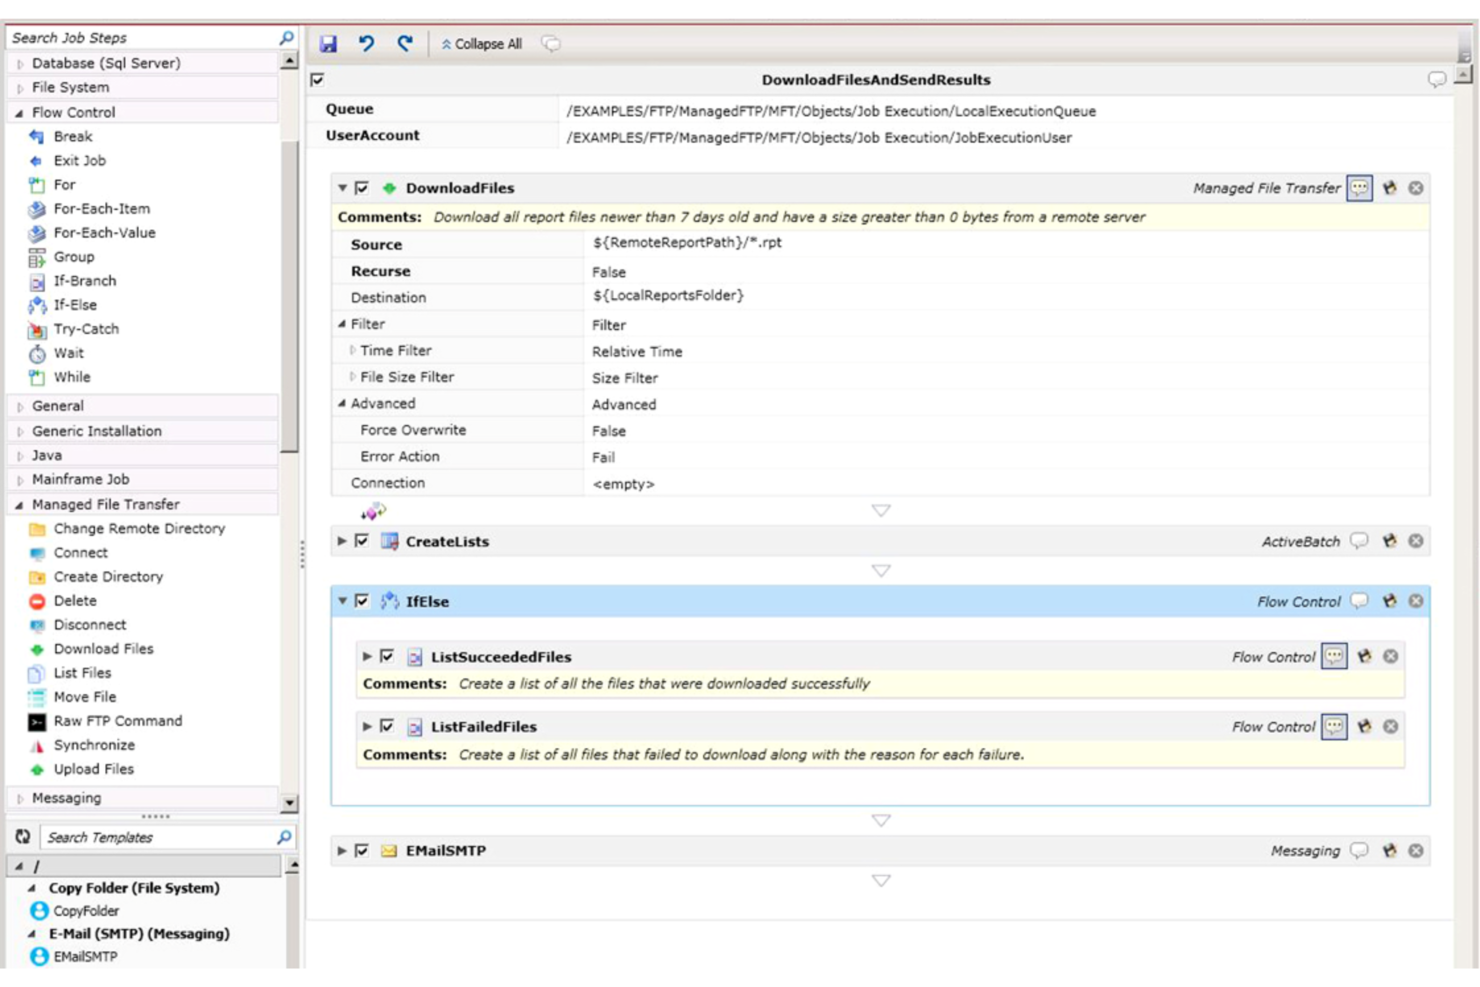This screenshot has height=987, width=1480.
Task: Edit the Source value ${RemoteReportPath}/*.rpt
Action: [687, 242]
